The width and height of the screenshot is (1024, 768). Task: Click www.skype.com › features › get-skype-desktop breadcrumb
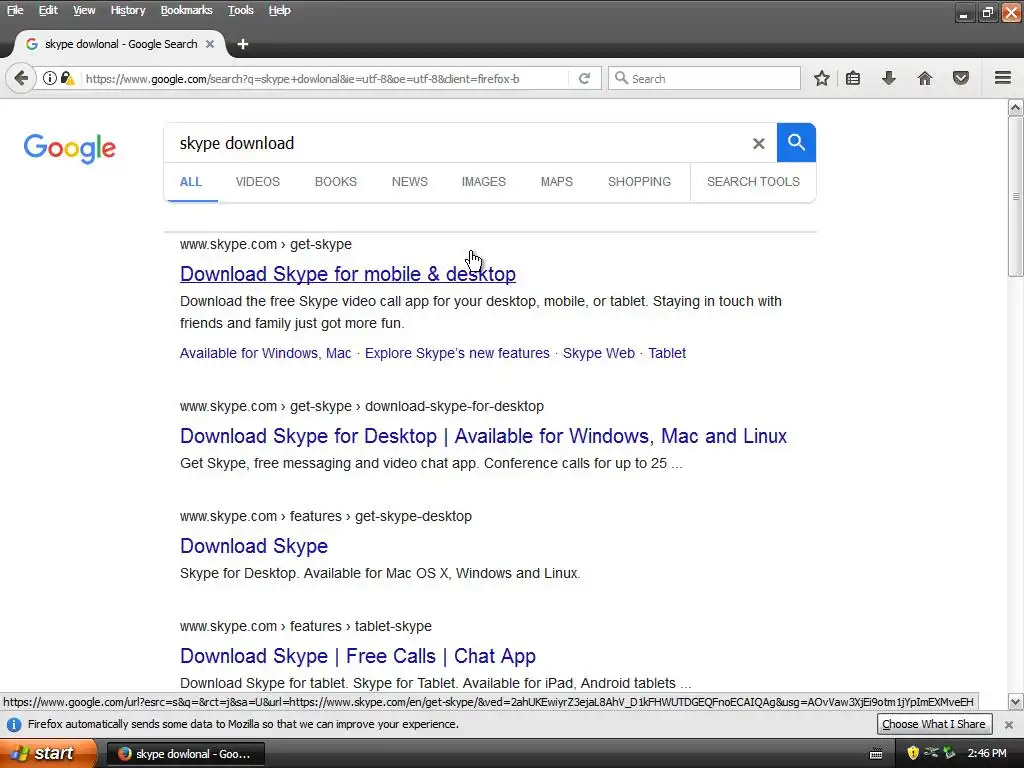(x=325, y=517)
